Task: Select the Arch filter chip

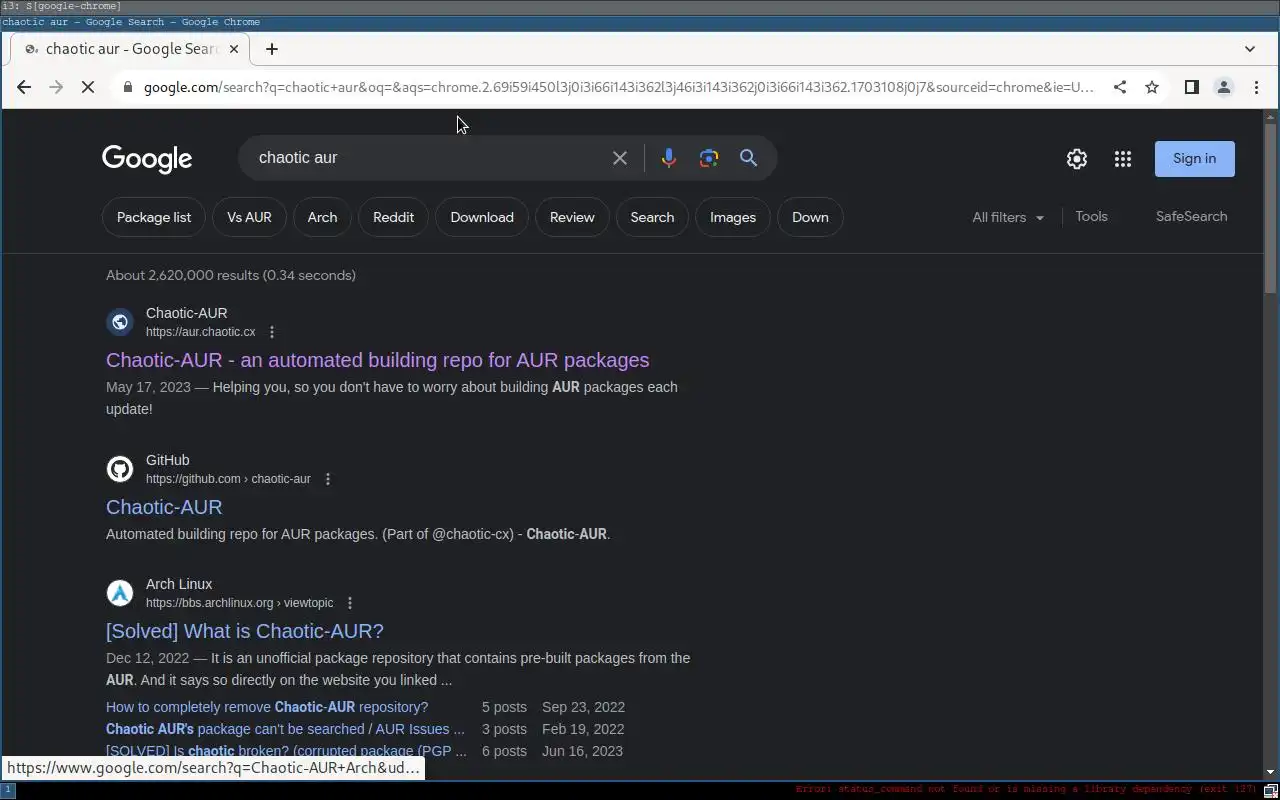Action: [x=322, y=217]
